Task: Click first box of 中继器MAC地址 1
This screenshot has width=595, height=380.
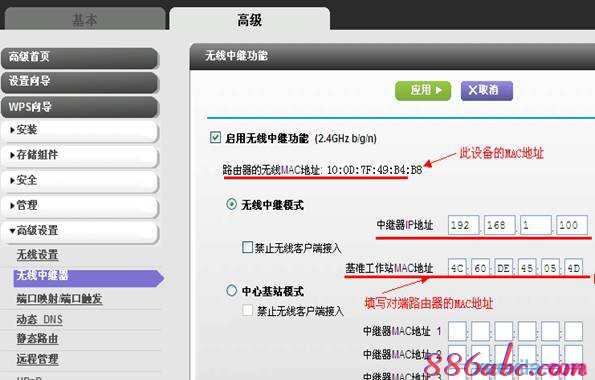Action: 457,331
